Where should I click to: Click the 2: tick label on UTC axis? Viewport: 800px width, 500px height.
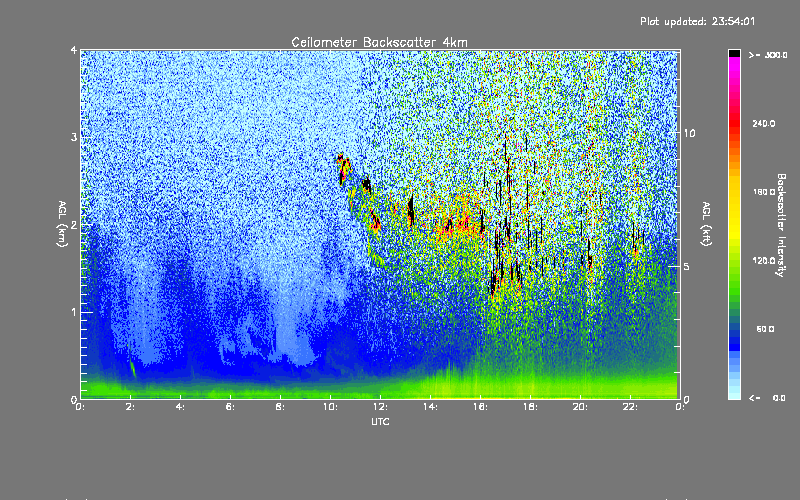pos(131,407)
